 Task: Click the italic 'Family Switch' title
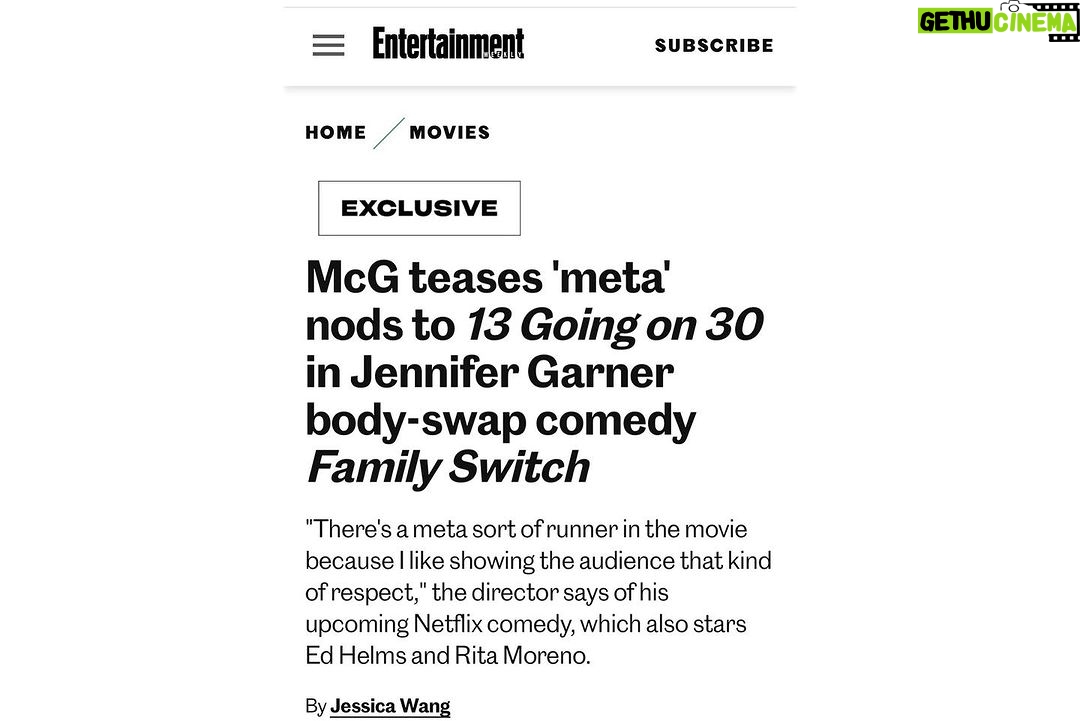[448, 467]
